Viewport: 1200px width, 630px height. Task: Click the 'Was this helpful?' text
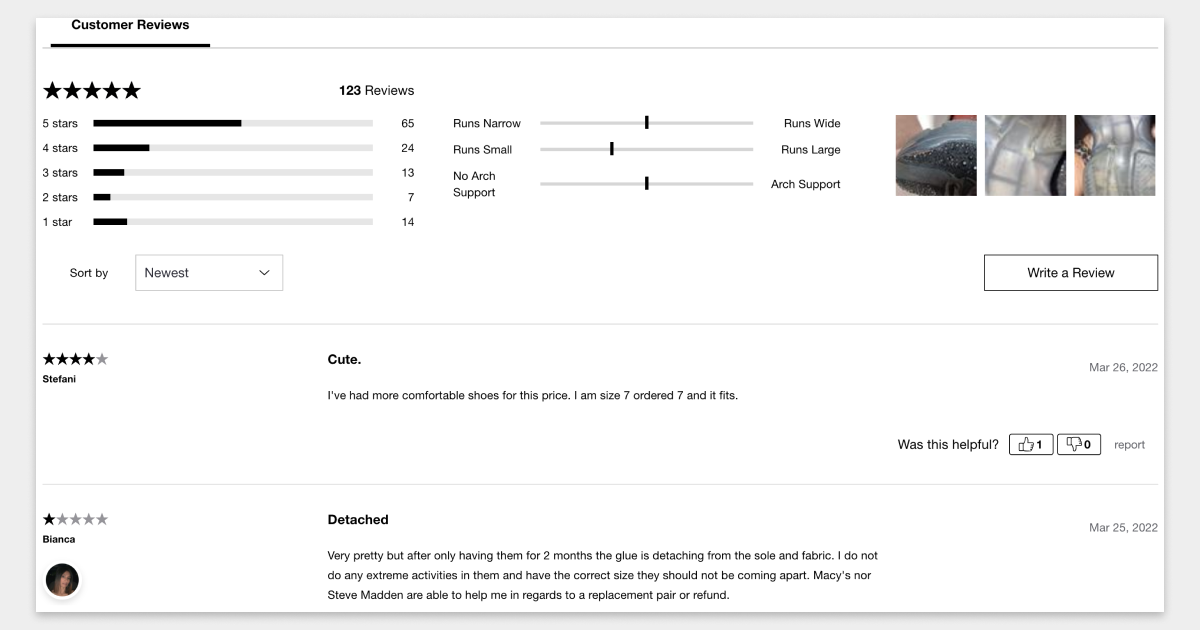[948, 445]
